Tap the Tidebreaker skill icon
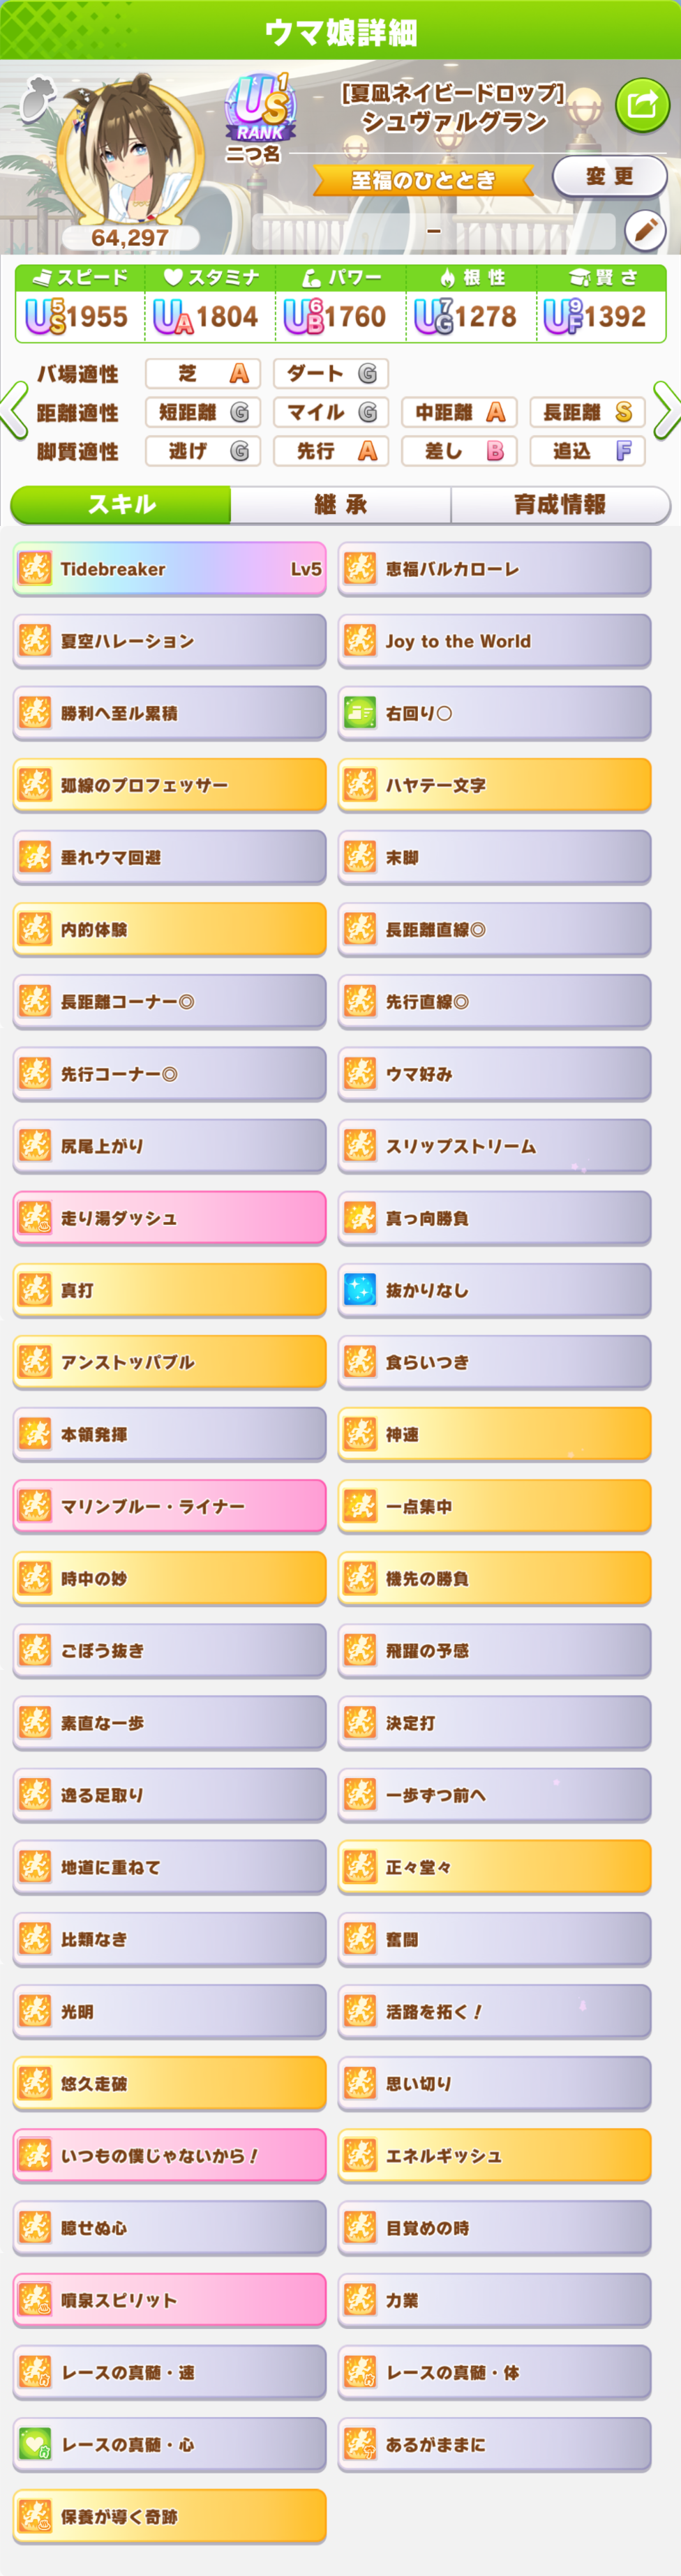Viewport: 681px width, 2576px height. 35,569
